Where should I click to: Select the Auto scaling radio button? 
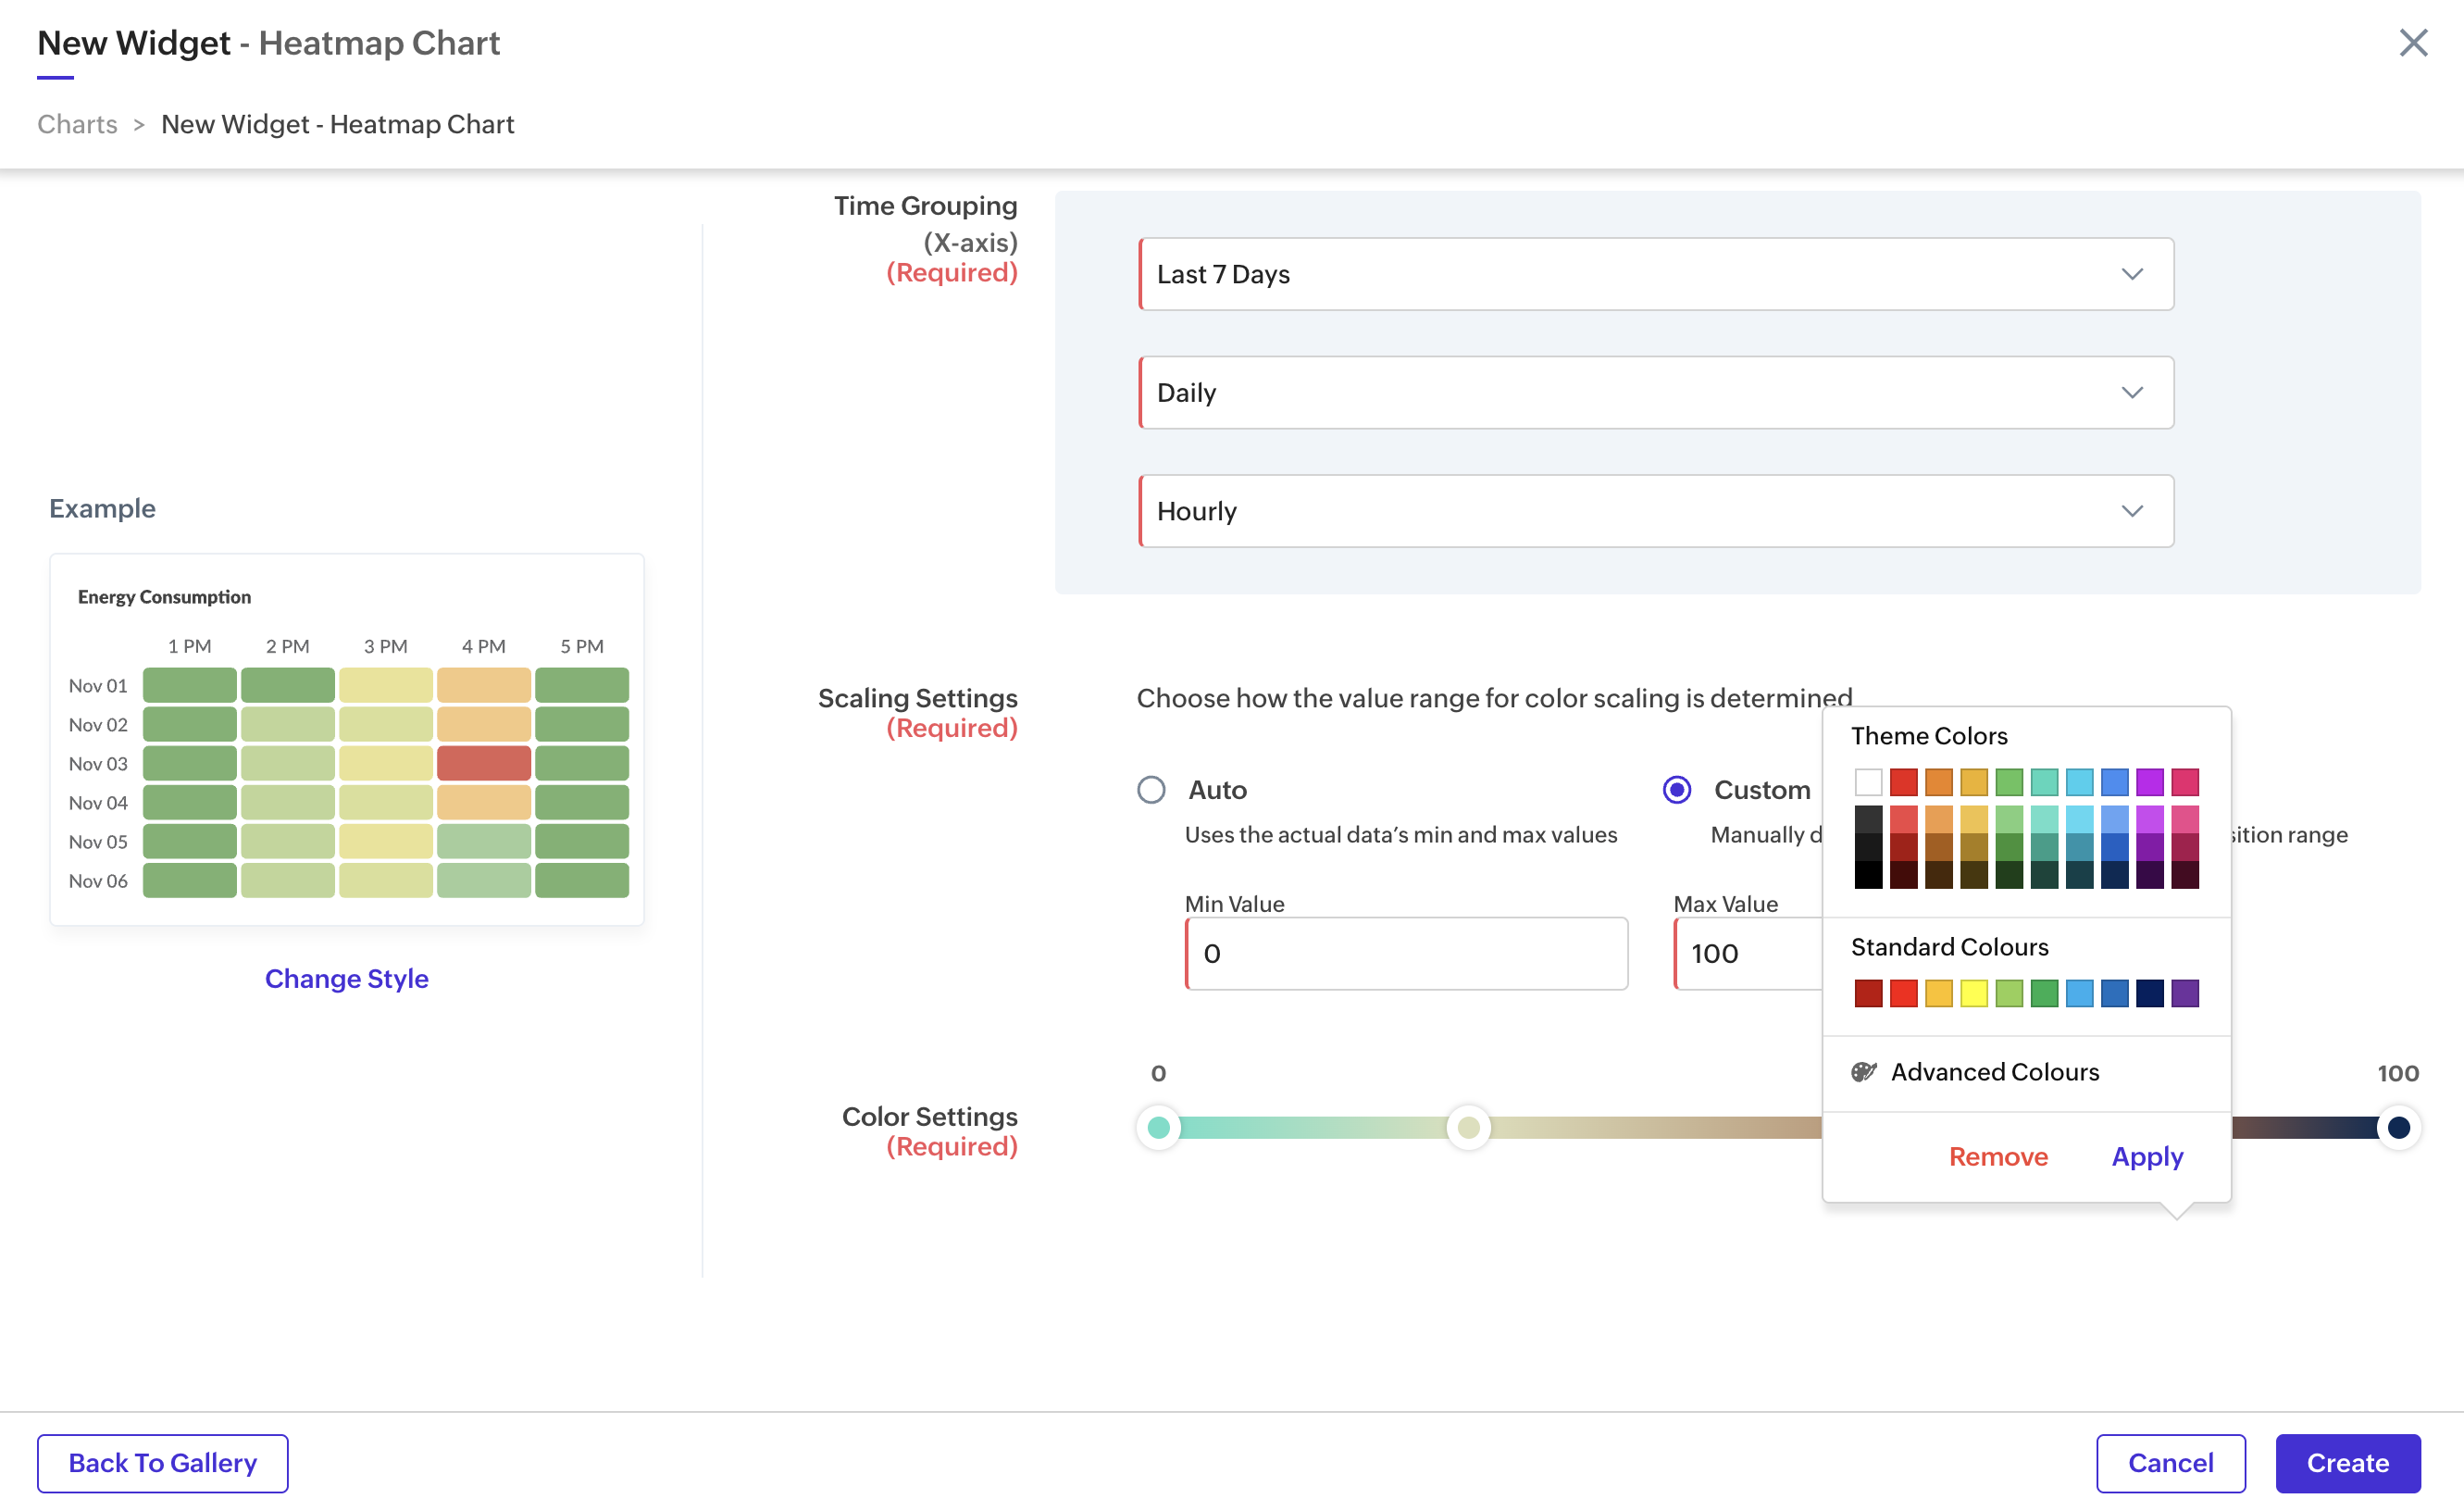point(1151,790)
